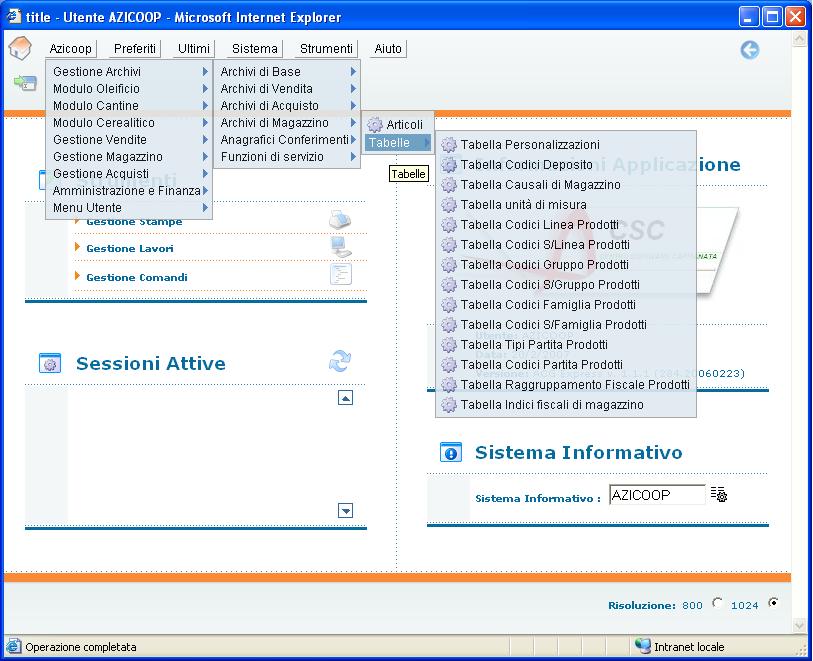Image resolution: width=813 pixels, height=661 pixels.
Task: Click gear icon of Tabella Codici Linea Prodotti
Action: pyautogui.click(x=448, y=225)
